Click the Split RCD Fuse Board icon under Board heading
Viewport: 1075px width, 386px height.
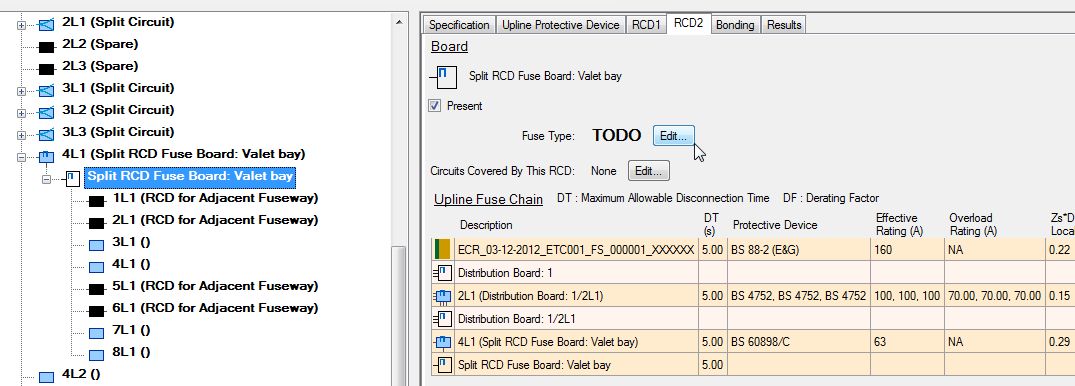pos(444,77)
